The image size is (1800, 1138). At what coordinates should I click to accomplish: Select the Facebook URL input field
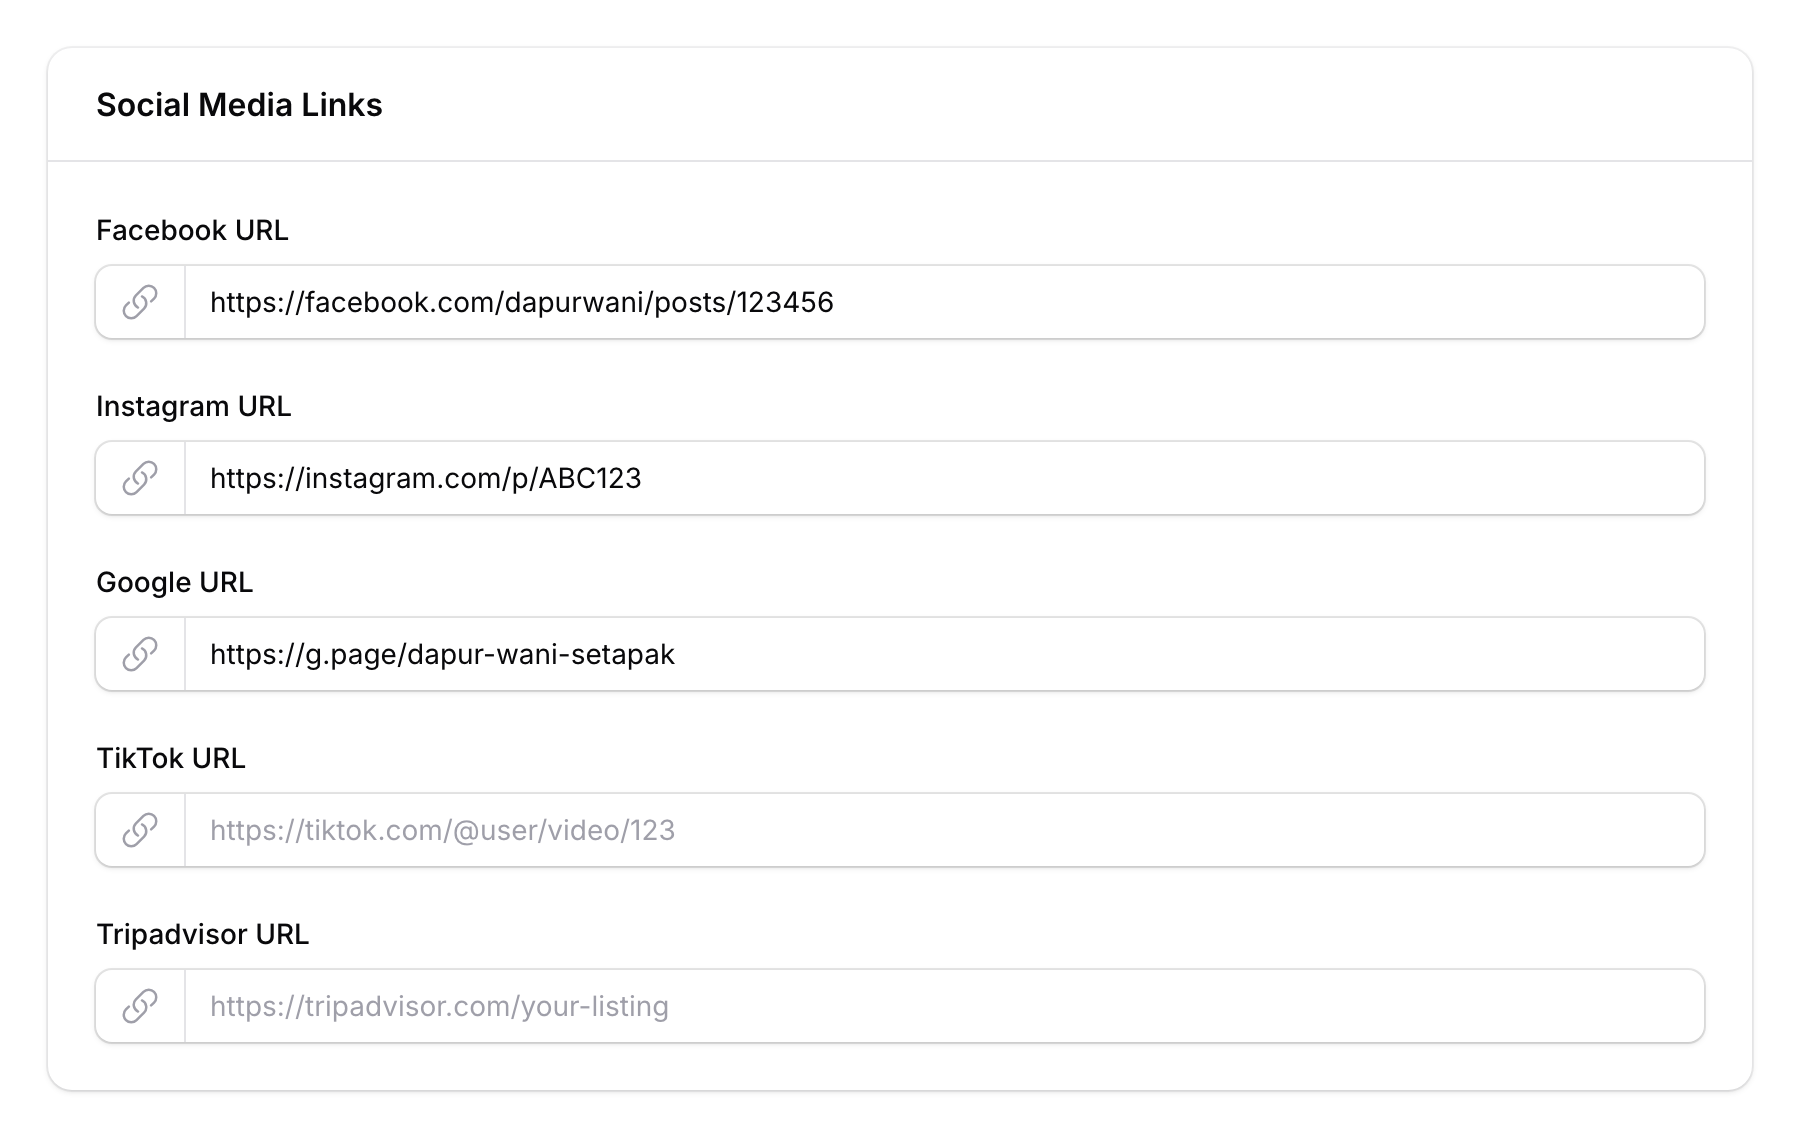[x=900, y=302]
